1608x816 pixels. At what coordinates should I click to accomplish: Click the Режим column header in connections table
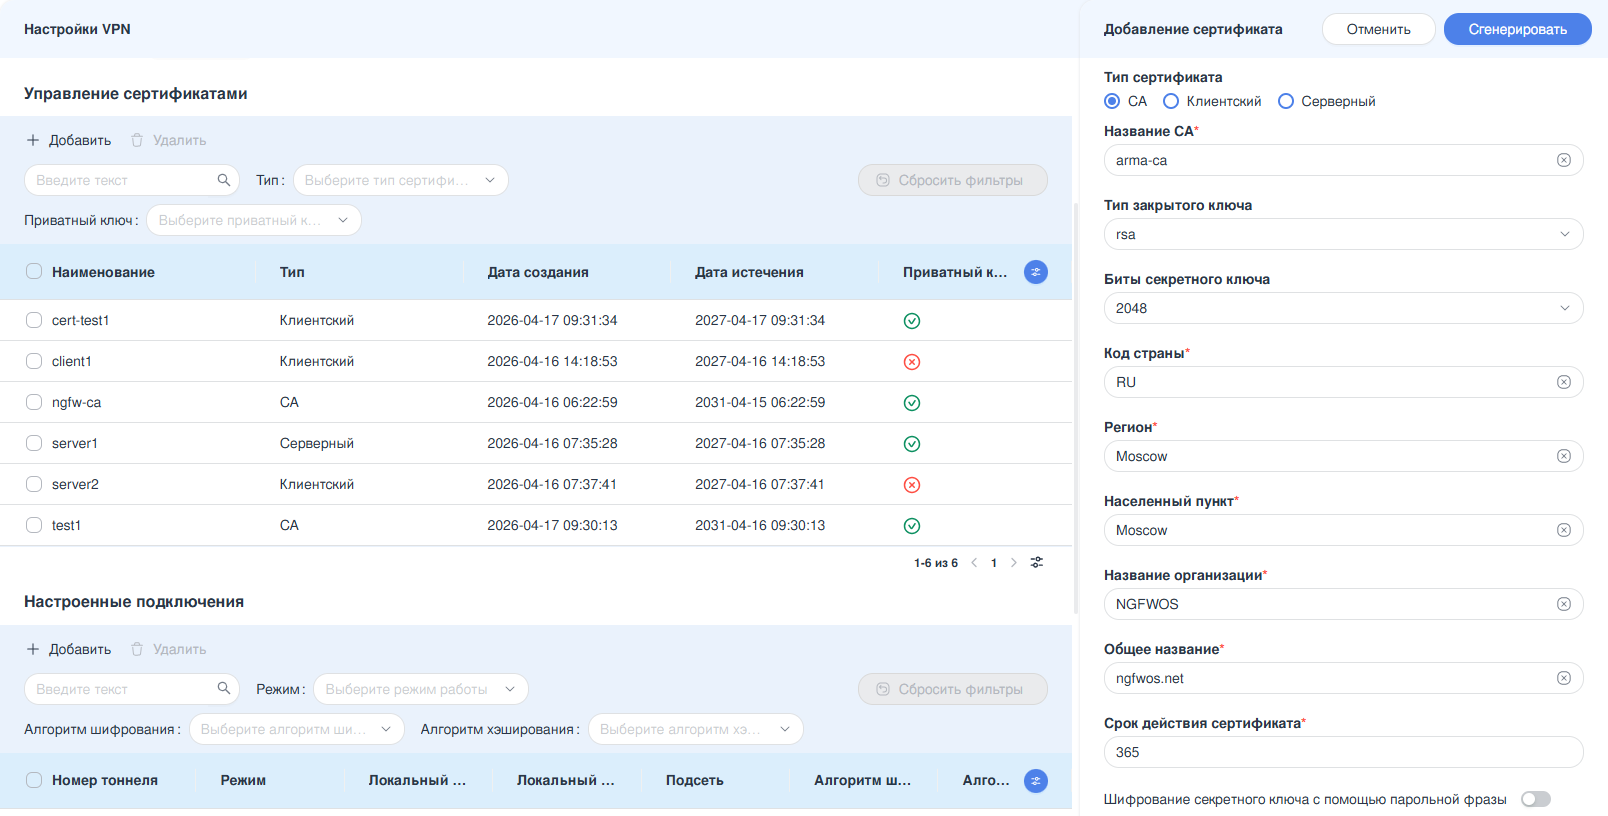coord(243,780)
